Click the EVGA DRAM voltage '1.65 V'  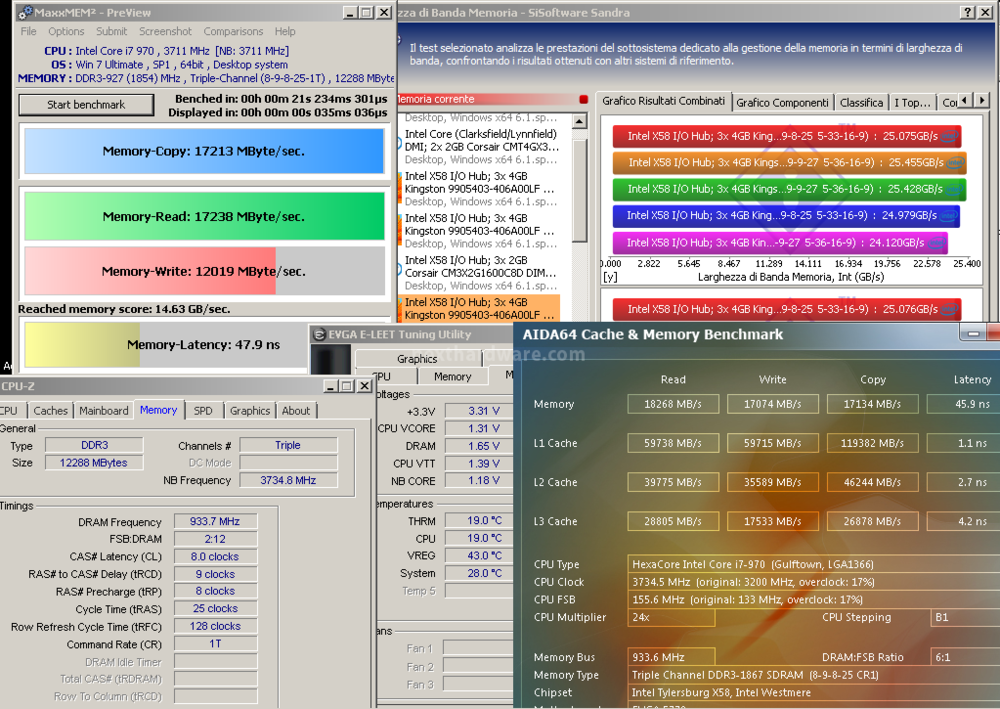click(480, 446)
